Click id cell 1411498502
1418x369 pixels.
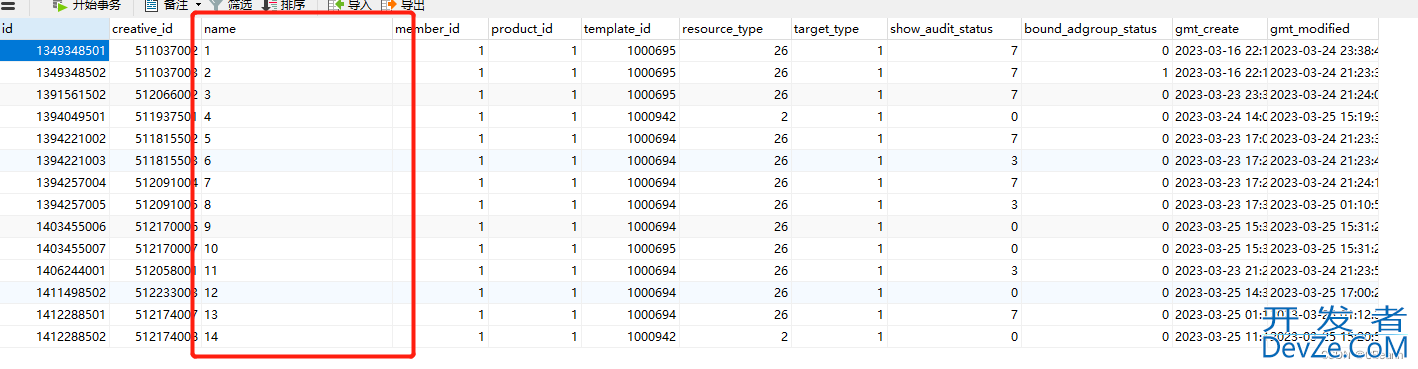point(54,293)
